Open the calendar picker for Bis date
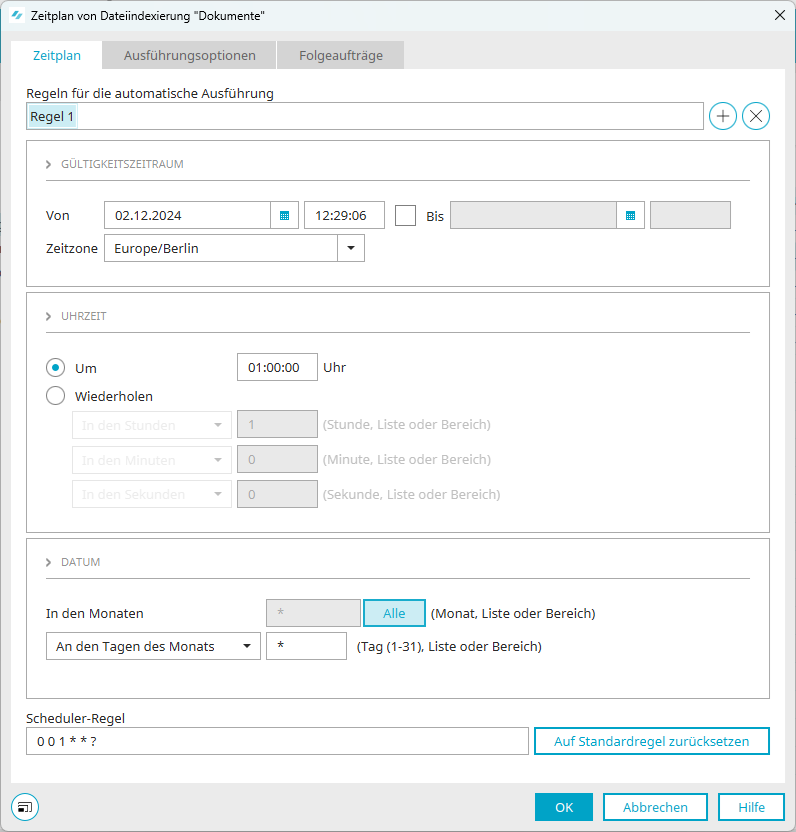Screen dimensions: 796x832 point(630,215)
